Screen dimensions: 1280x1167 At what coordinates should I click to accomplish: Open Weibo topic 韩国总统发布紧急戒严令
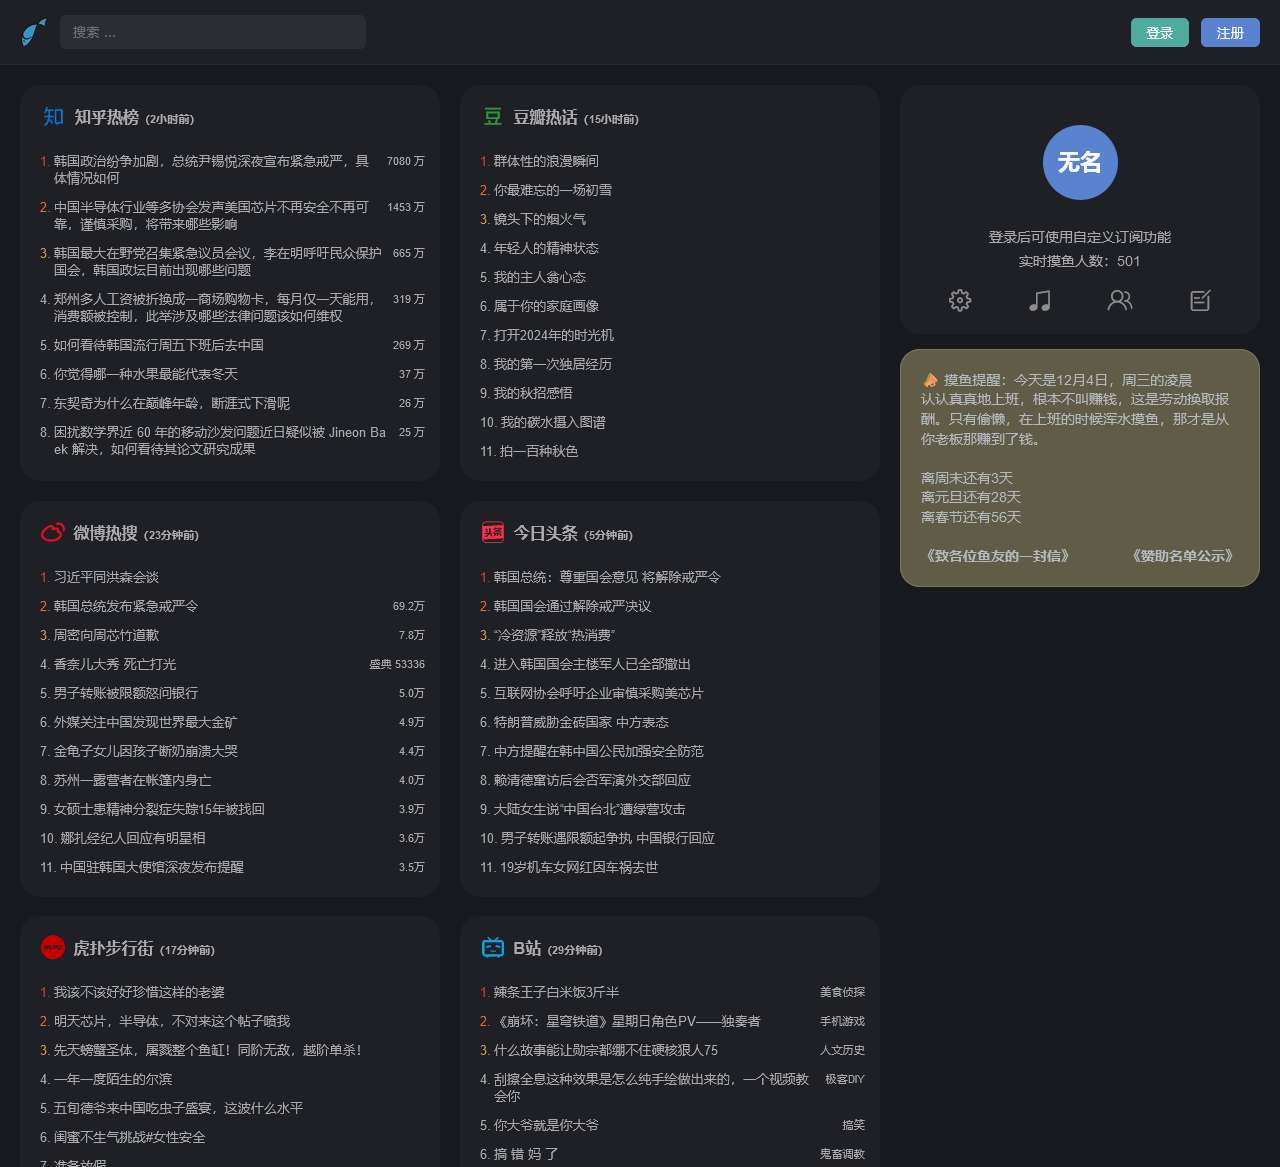click(x=126, y=606)
